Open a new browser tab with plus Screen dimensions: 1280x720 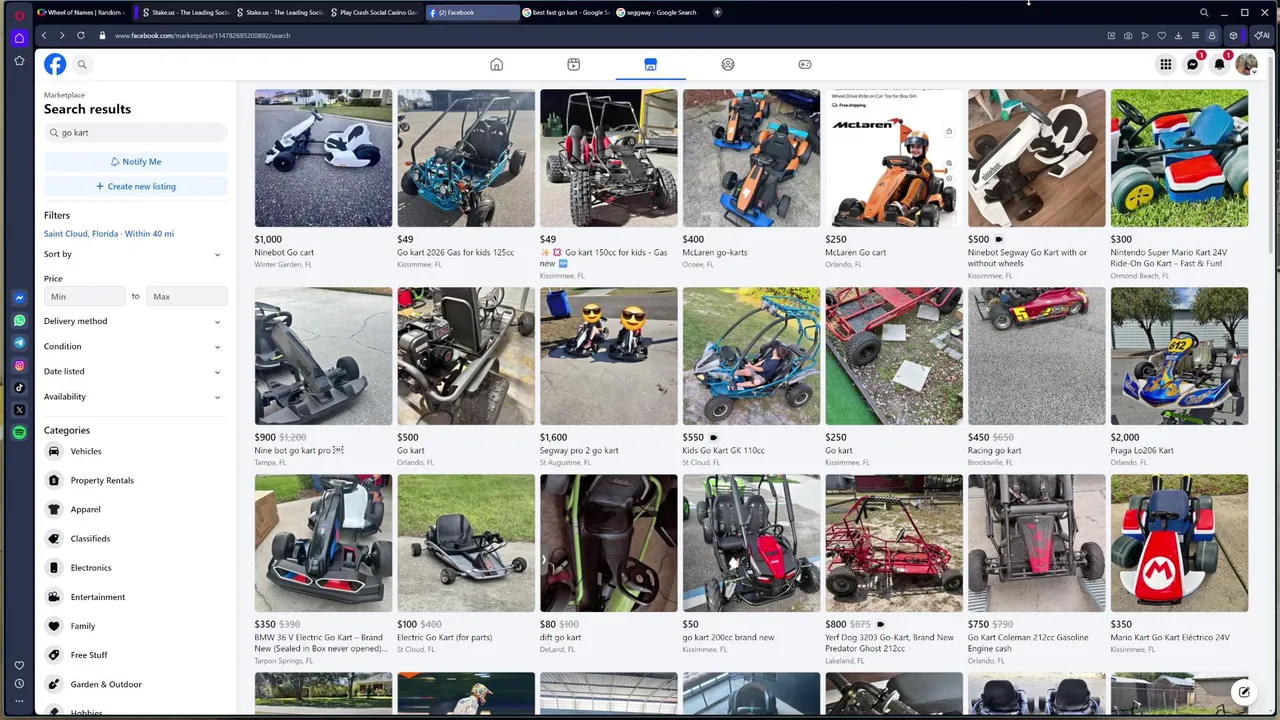[717, 12]
